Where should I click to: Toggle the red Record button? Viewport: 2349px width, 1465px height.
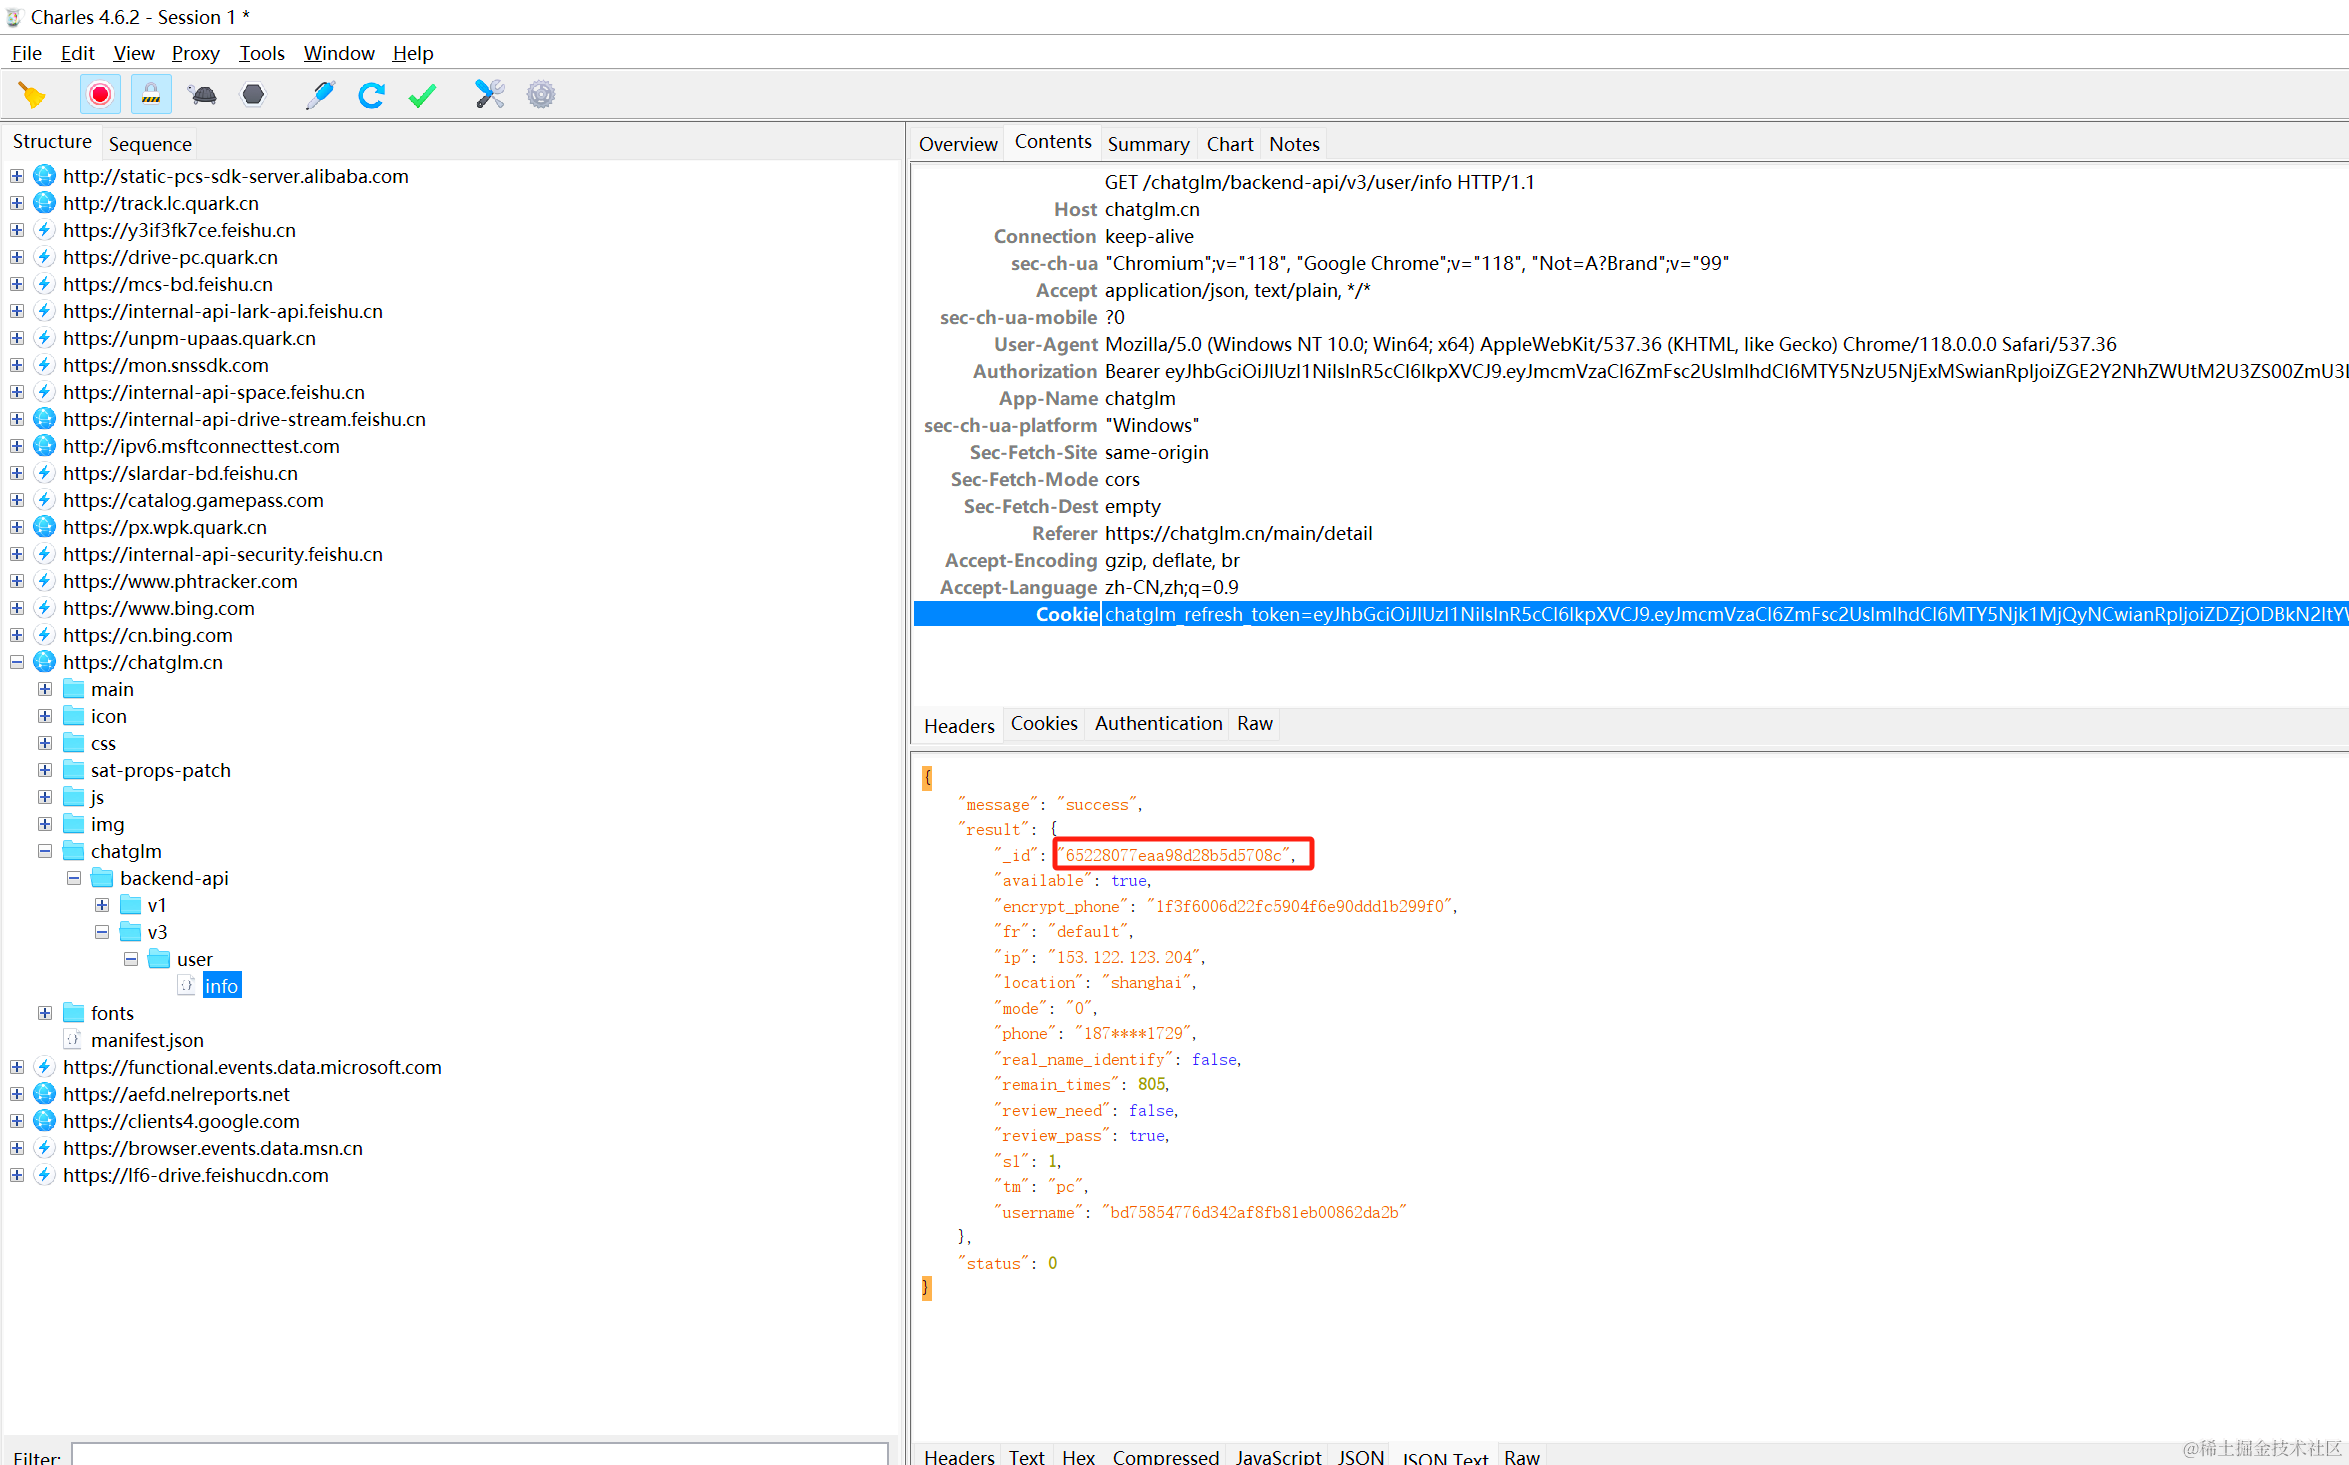click(x=100, y=95)
